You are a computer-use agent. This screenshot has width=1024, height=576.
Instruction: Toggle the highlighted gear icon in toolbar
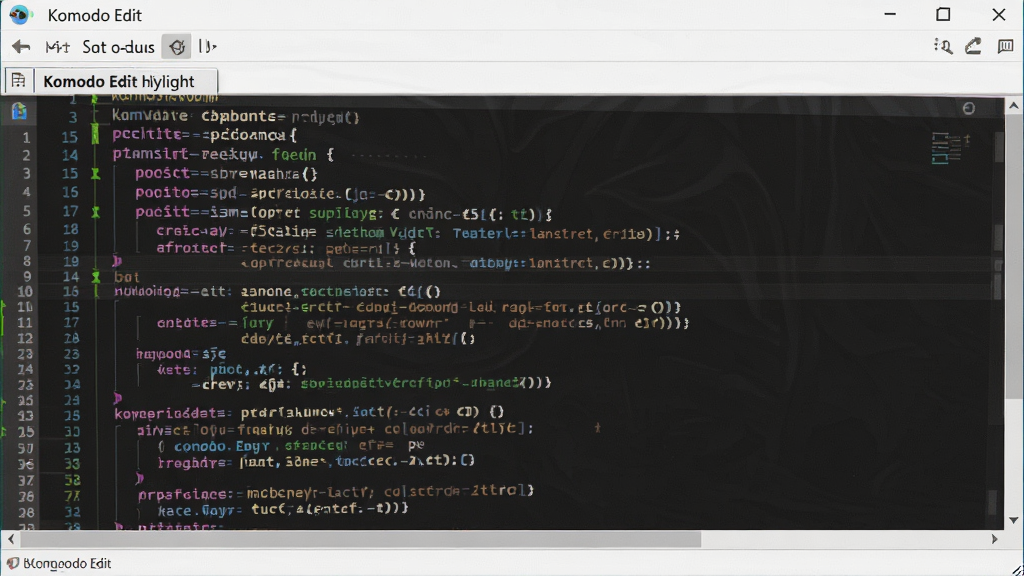tap(176, 47)
